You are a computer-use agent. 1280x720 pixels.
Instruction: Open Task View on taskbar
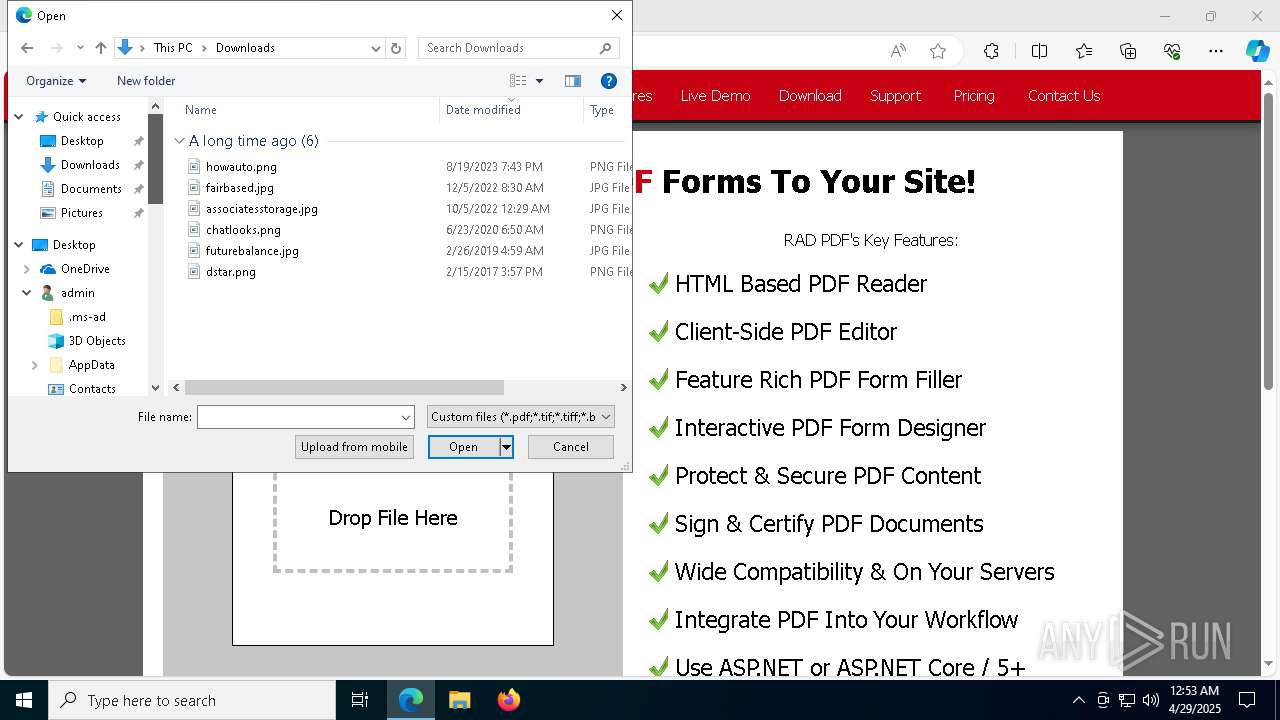click(x=360, y=700)
